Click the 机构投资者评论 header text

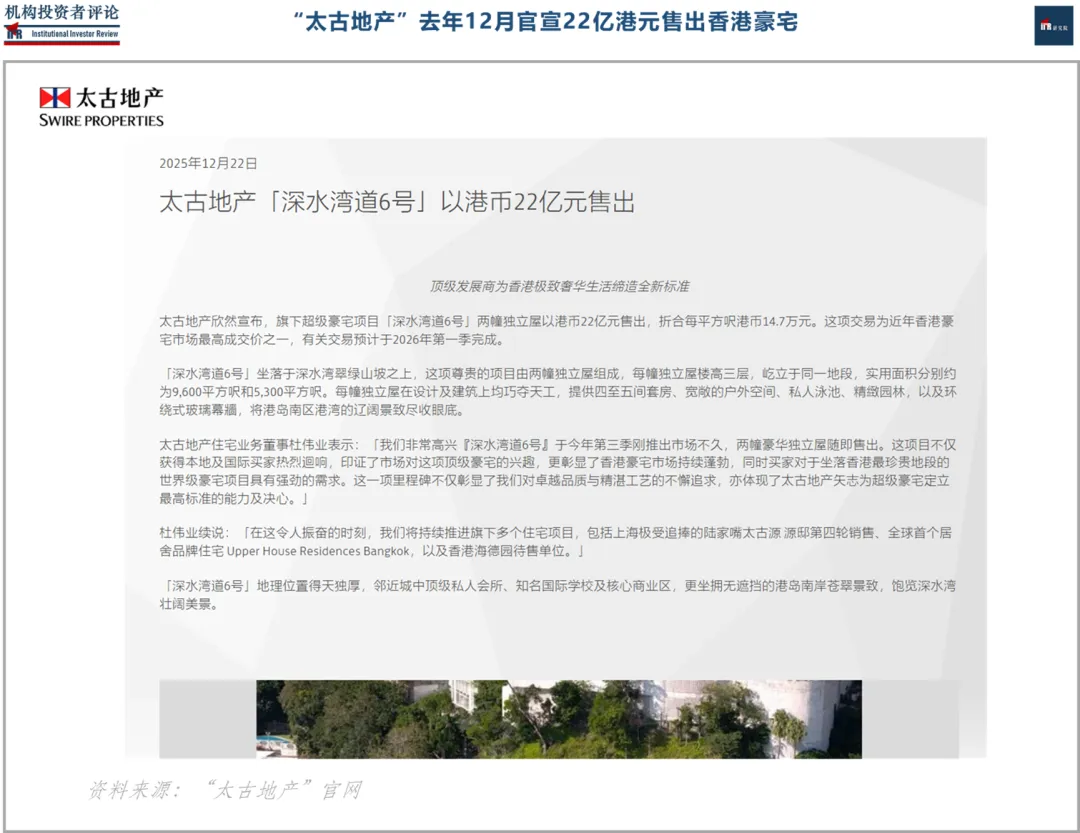coord(61,12)
